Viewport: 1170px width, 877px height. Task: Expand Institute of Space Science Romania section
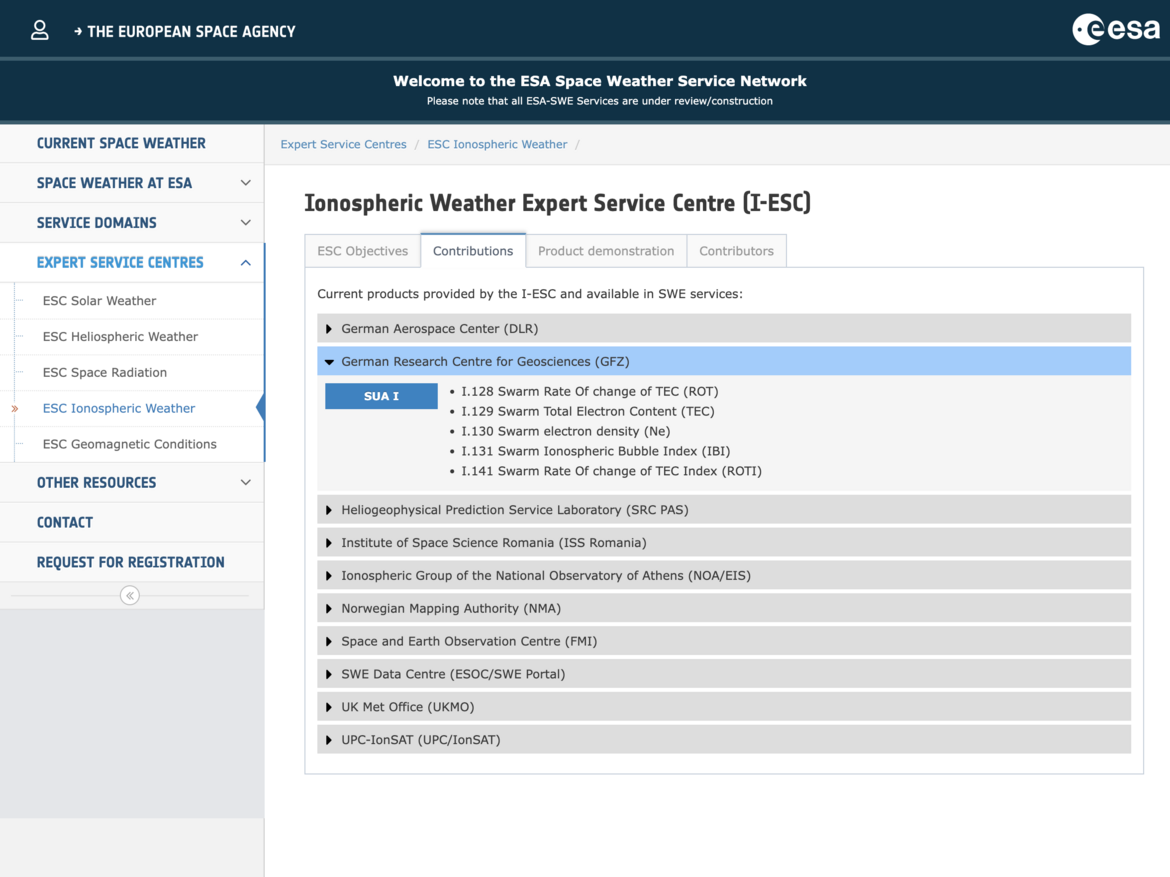(724, 543)
